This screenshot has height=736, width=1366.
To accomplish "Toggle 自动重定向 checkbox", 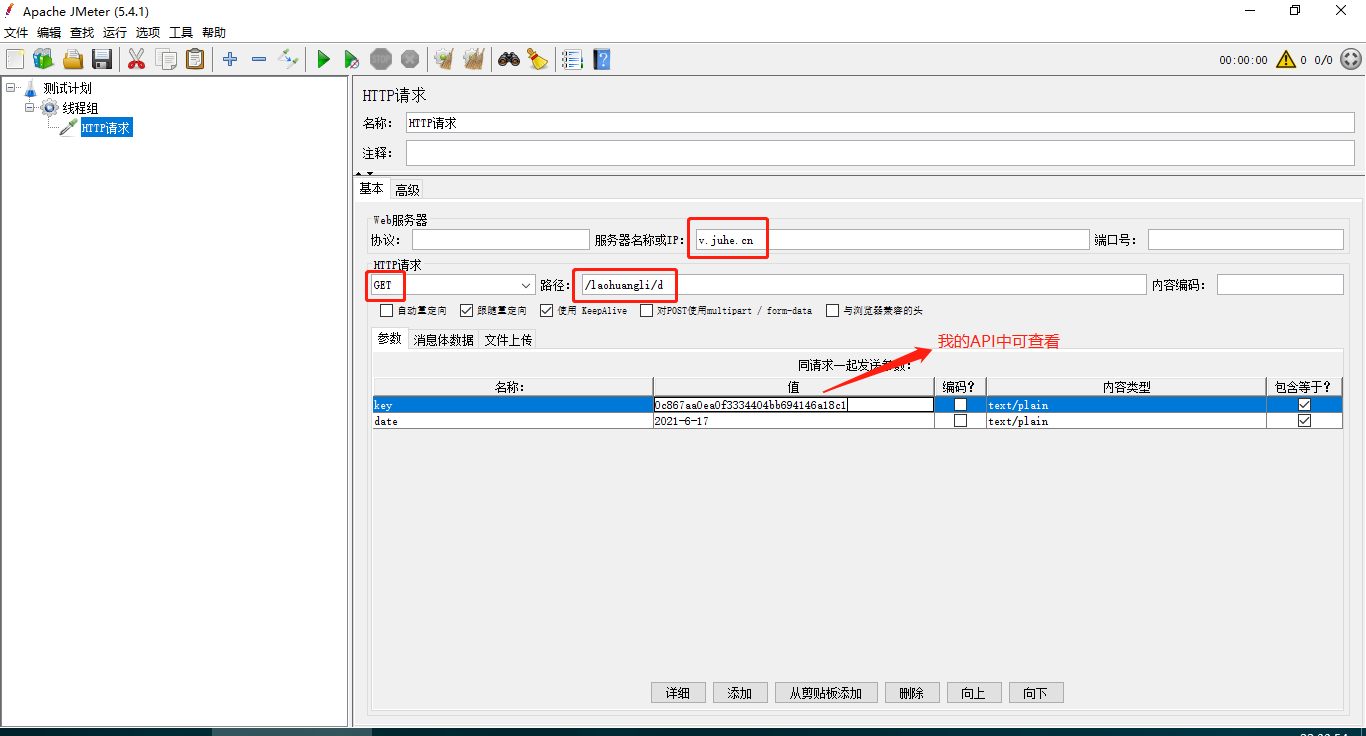I will point(387,311).
